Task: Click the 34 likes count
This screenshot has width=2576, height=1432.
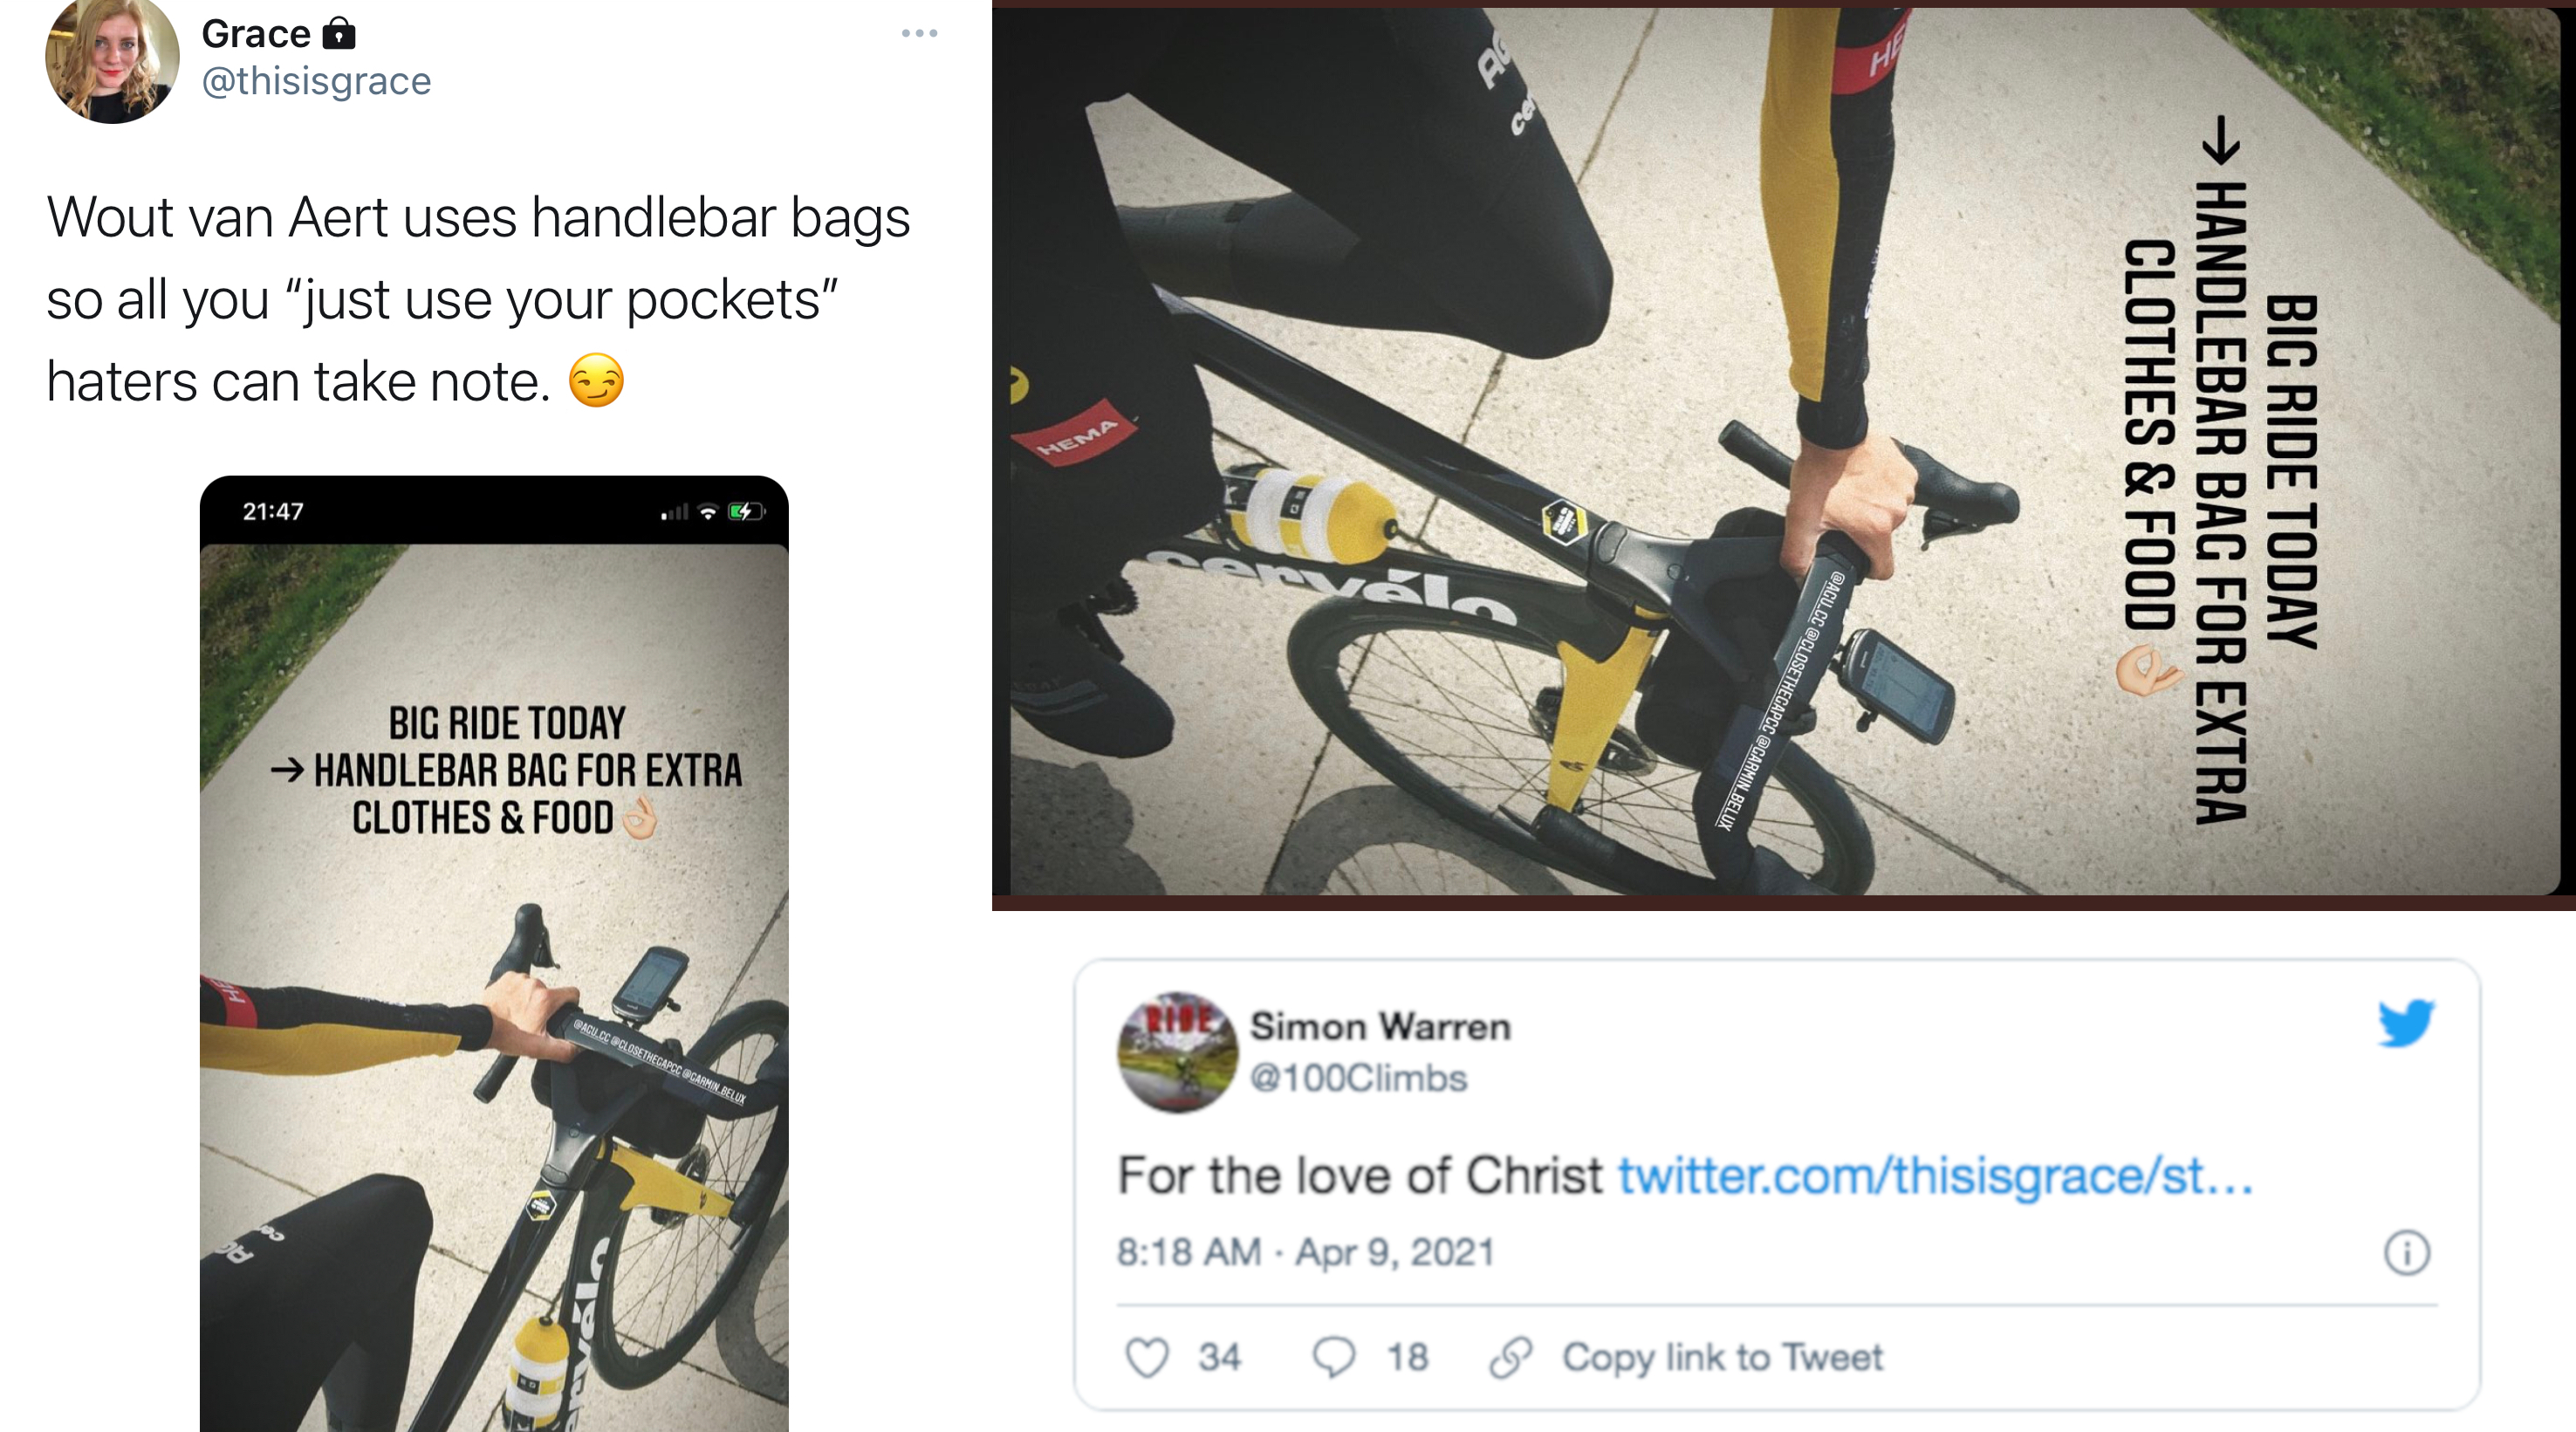Action: [1219, 1358]
